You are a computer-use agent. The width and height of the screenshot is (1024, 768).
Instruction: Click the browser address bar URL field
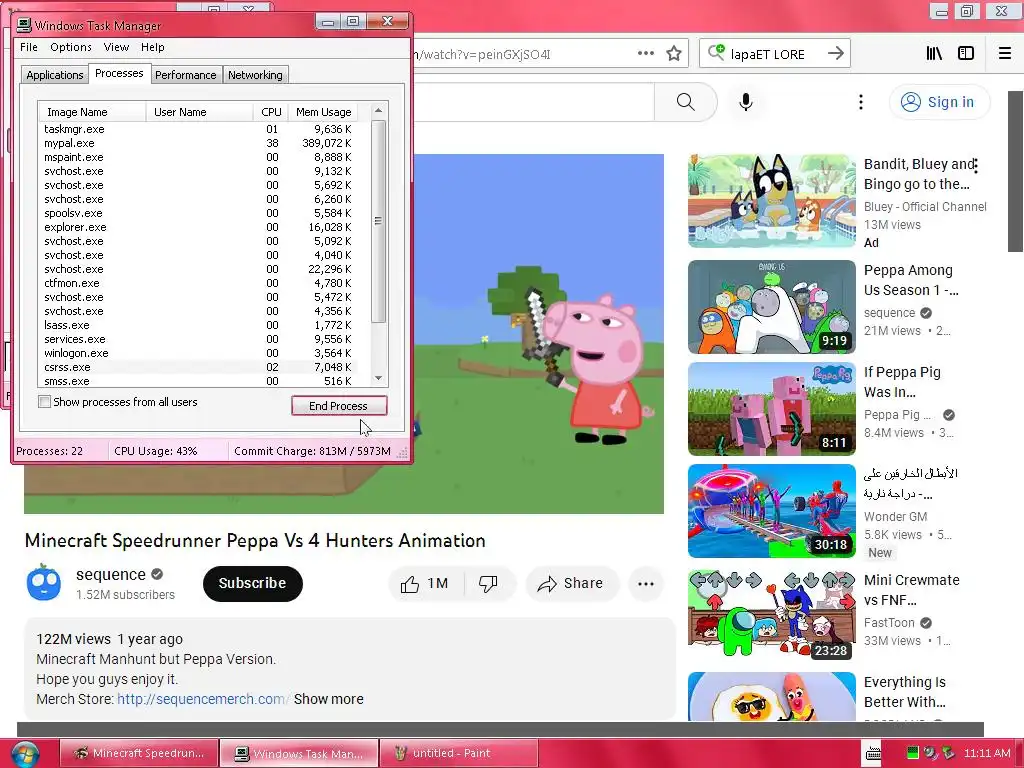[522, 54]
